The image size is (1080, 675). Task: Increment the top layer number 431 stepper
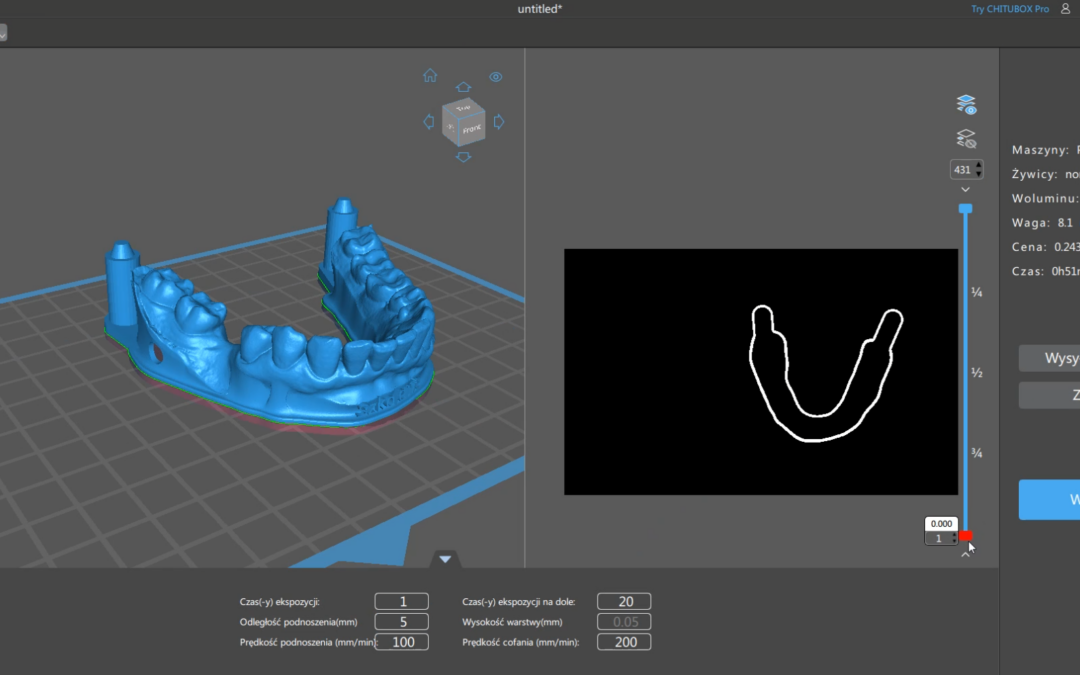(977, 166)
